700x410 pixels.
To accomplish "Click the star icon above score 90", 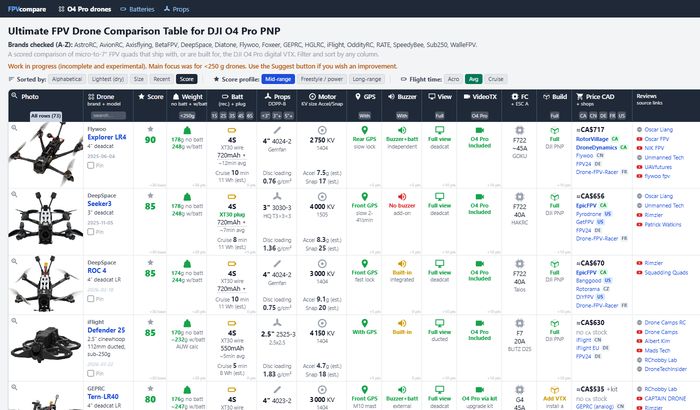I will pos(150,129).
